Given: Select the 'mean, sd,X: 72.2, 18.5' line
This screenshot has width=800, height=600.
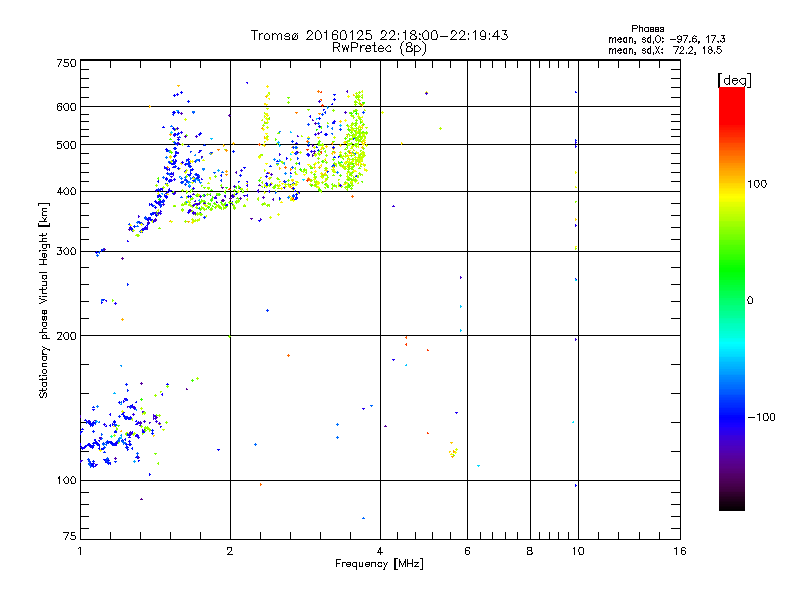Looking at the screenshot, I should [x=665, y=50].
